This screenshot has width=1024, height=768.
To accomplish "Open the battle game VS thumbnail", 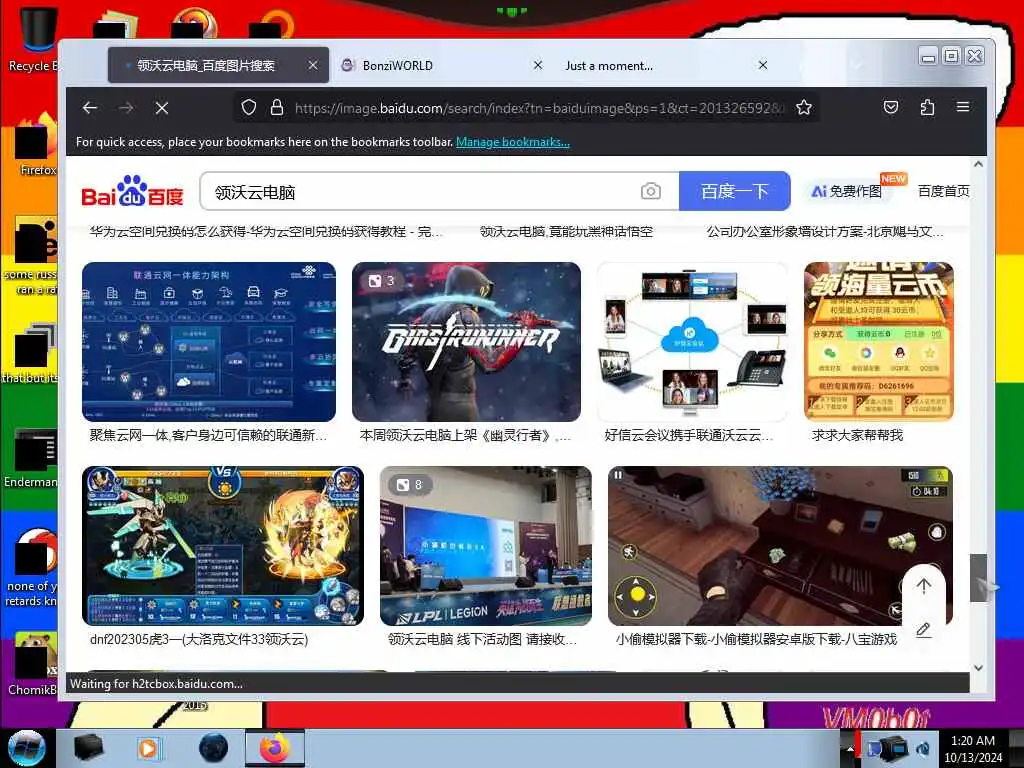I will coord(223,546).
